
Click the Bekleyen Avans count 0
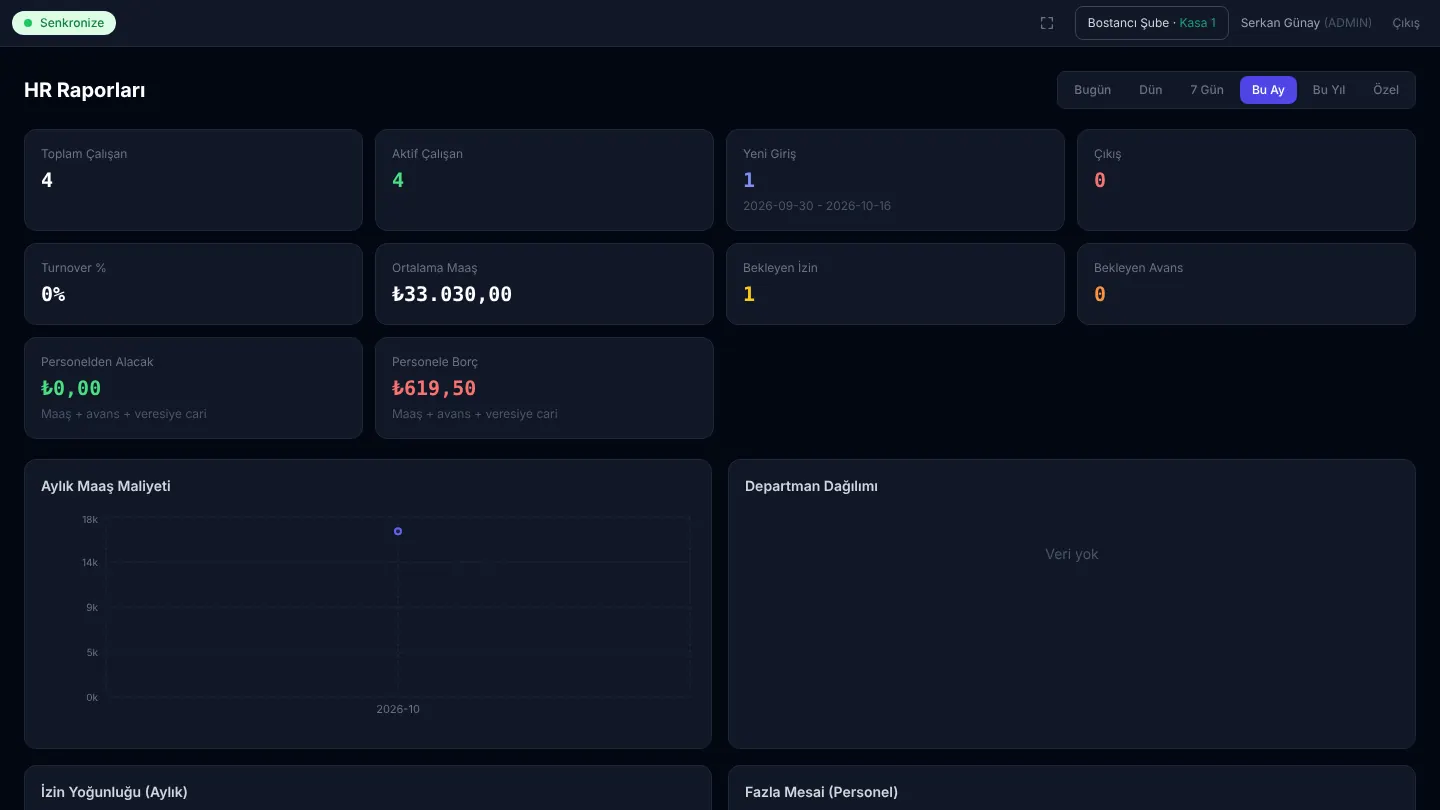(x=1100, y=295)
